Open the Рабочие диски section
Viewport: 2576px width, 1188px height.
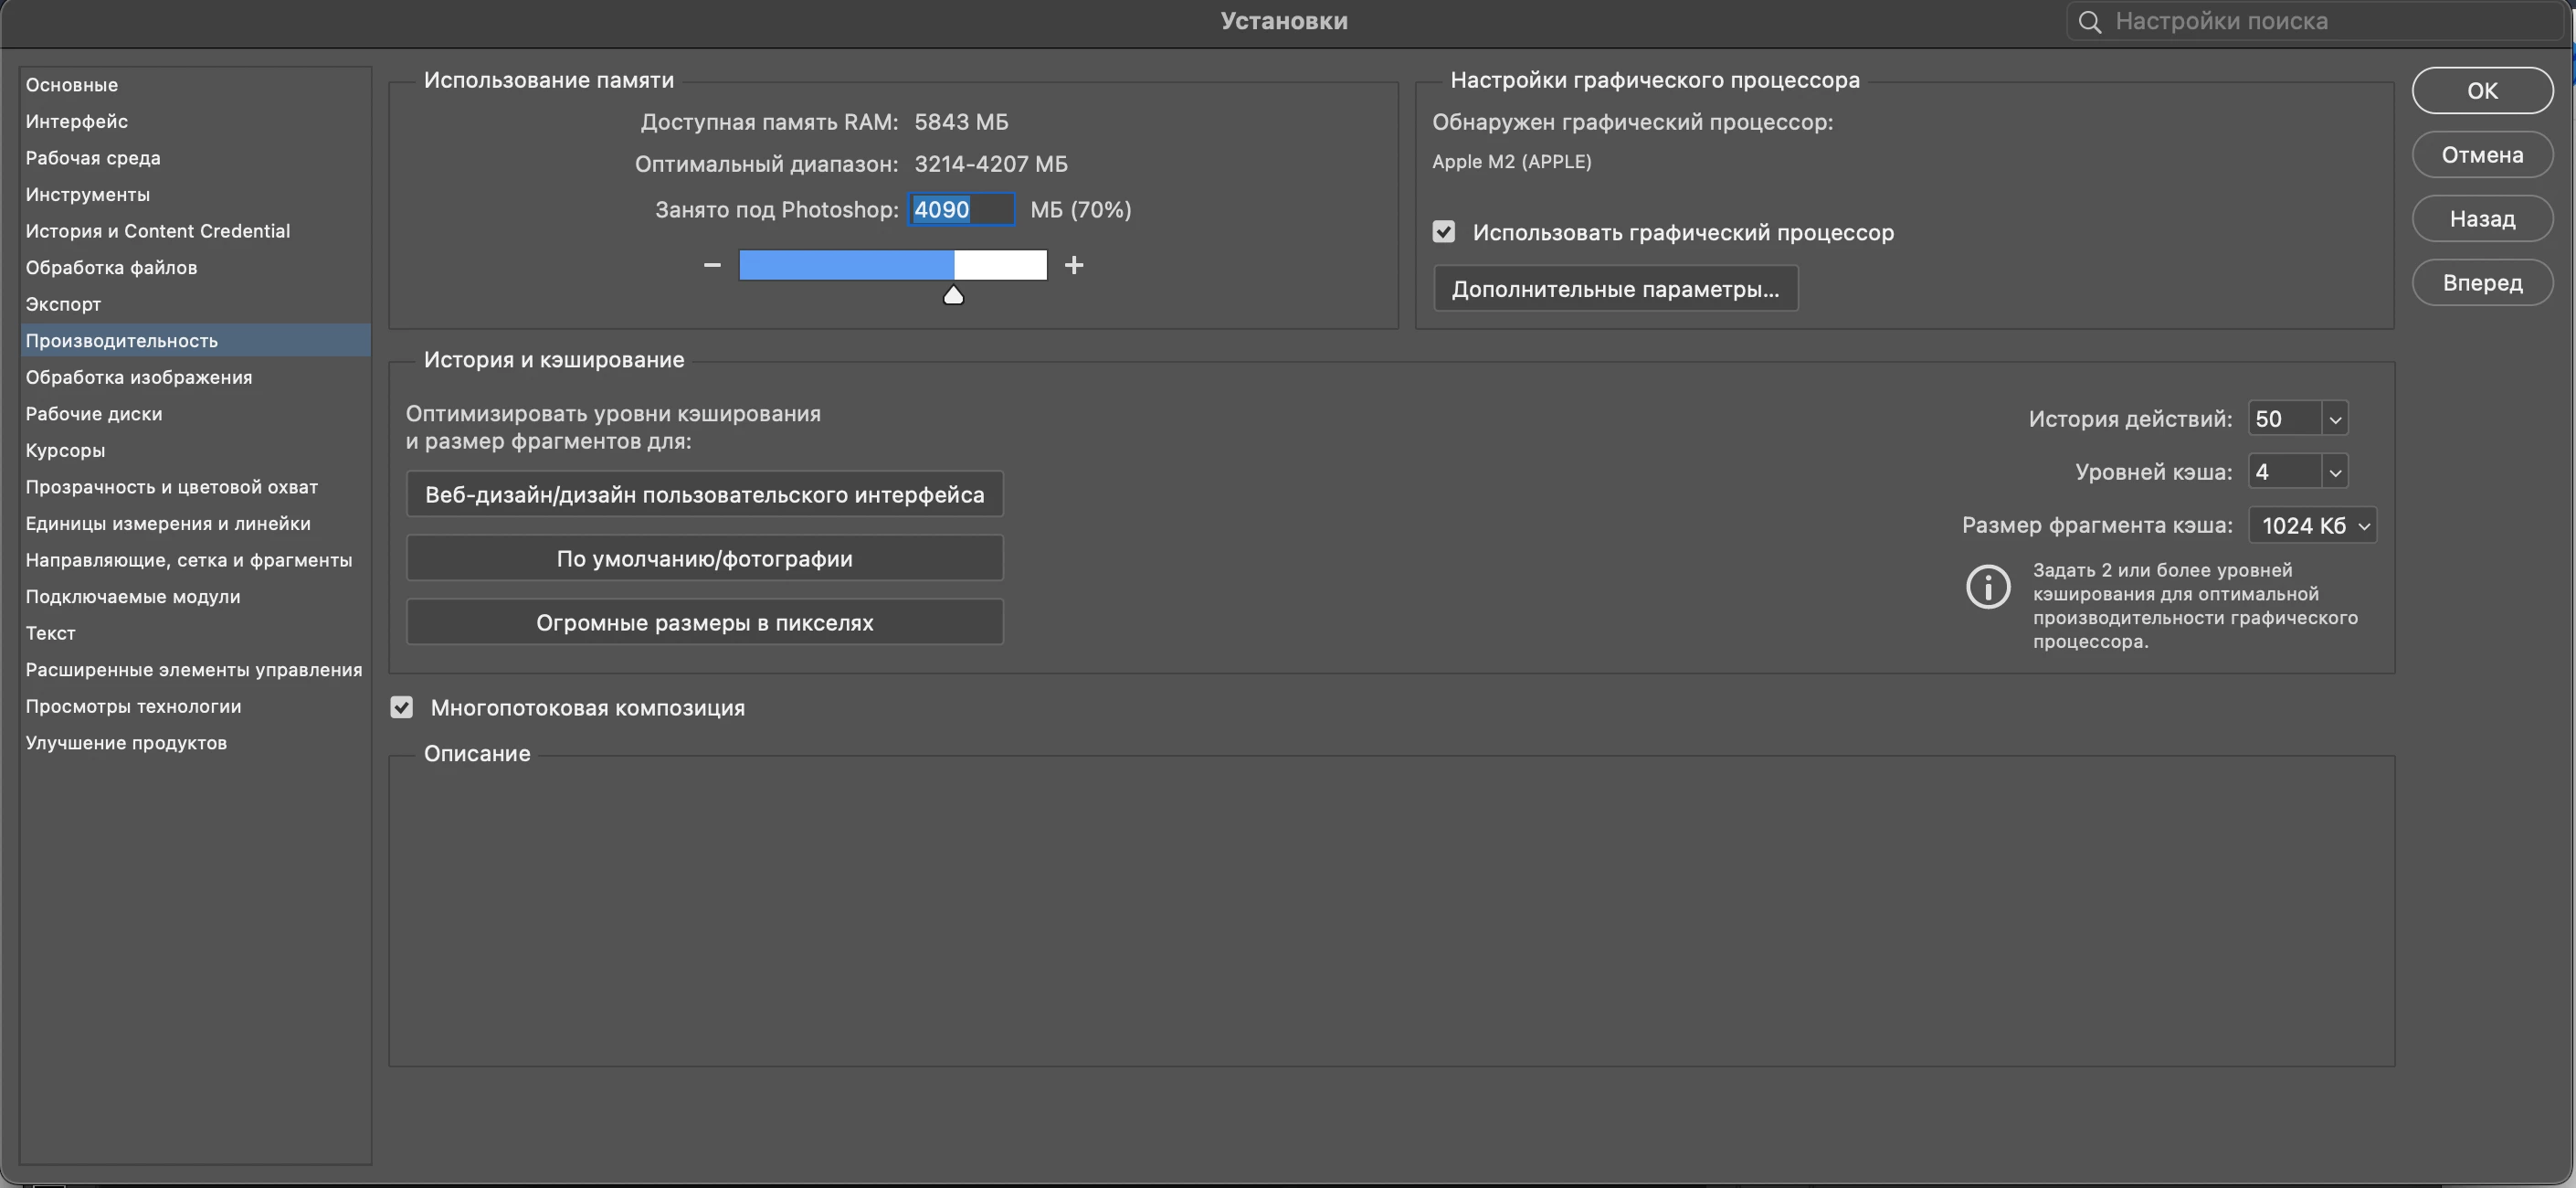pos(94,414)
